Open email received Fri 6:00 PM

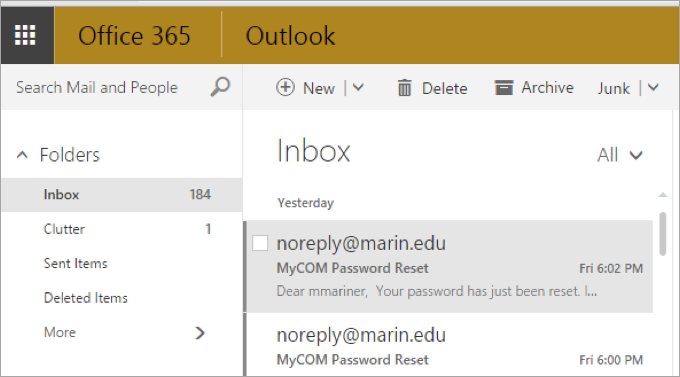click(449, 345)
